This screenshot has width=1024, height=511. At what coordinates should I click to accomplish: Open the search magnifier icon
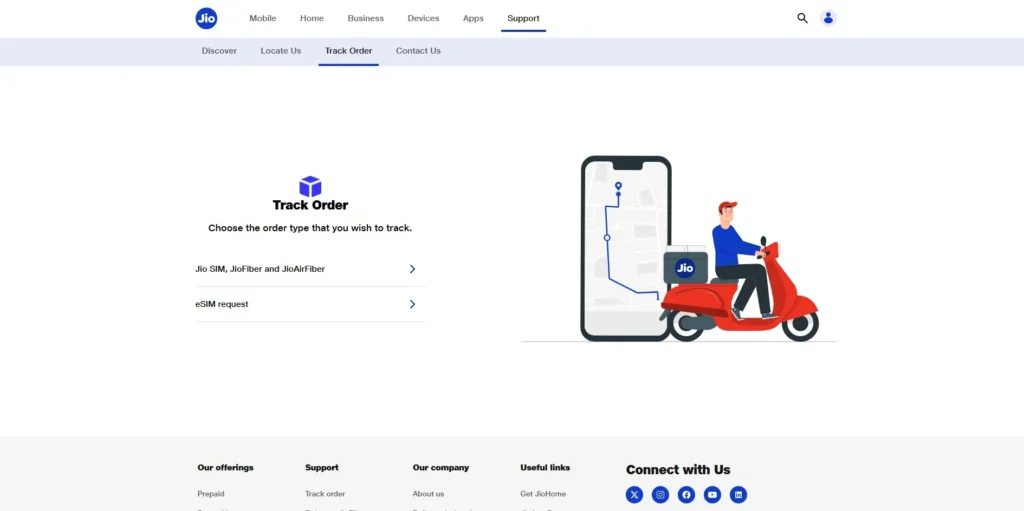803,18
